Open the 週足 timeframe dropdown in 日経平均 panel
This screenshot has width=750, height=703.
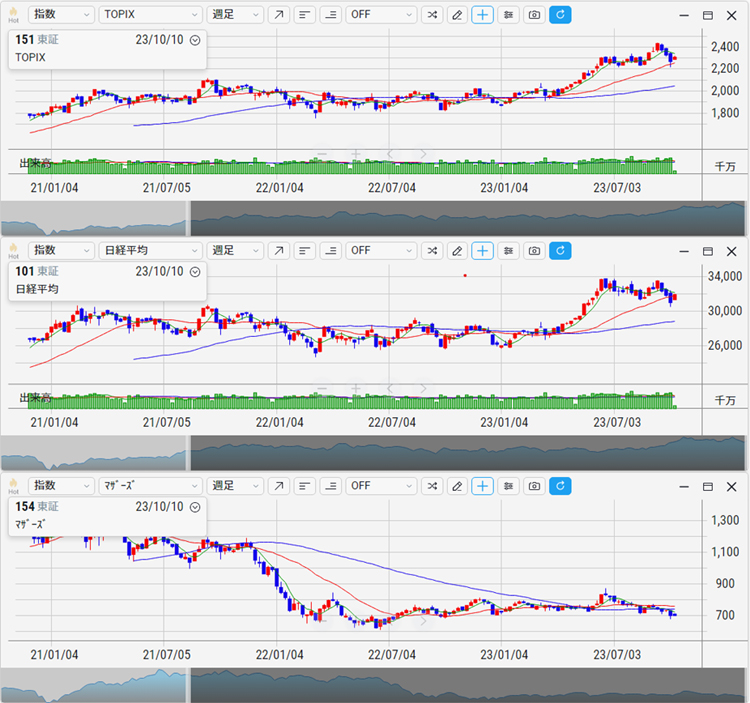[235, 251]
